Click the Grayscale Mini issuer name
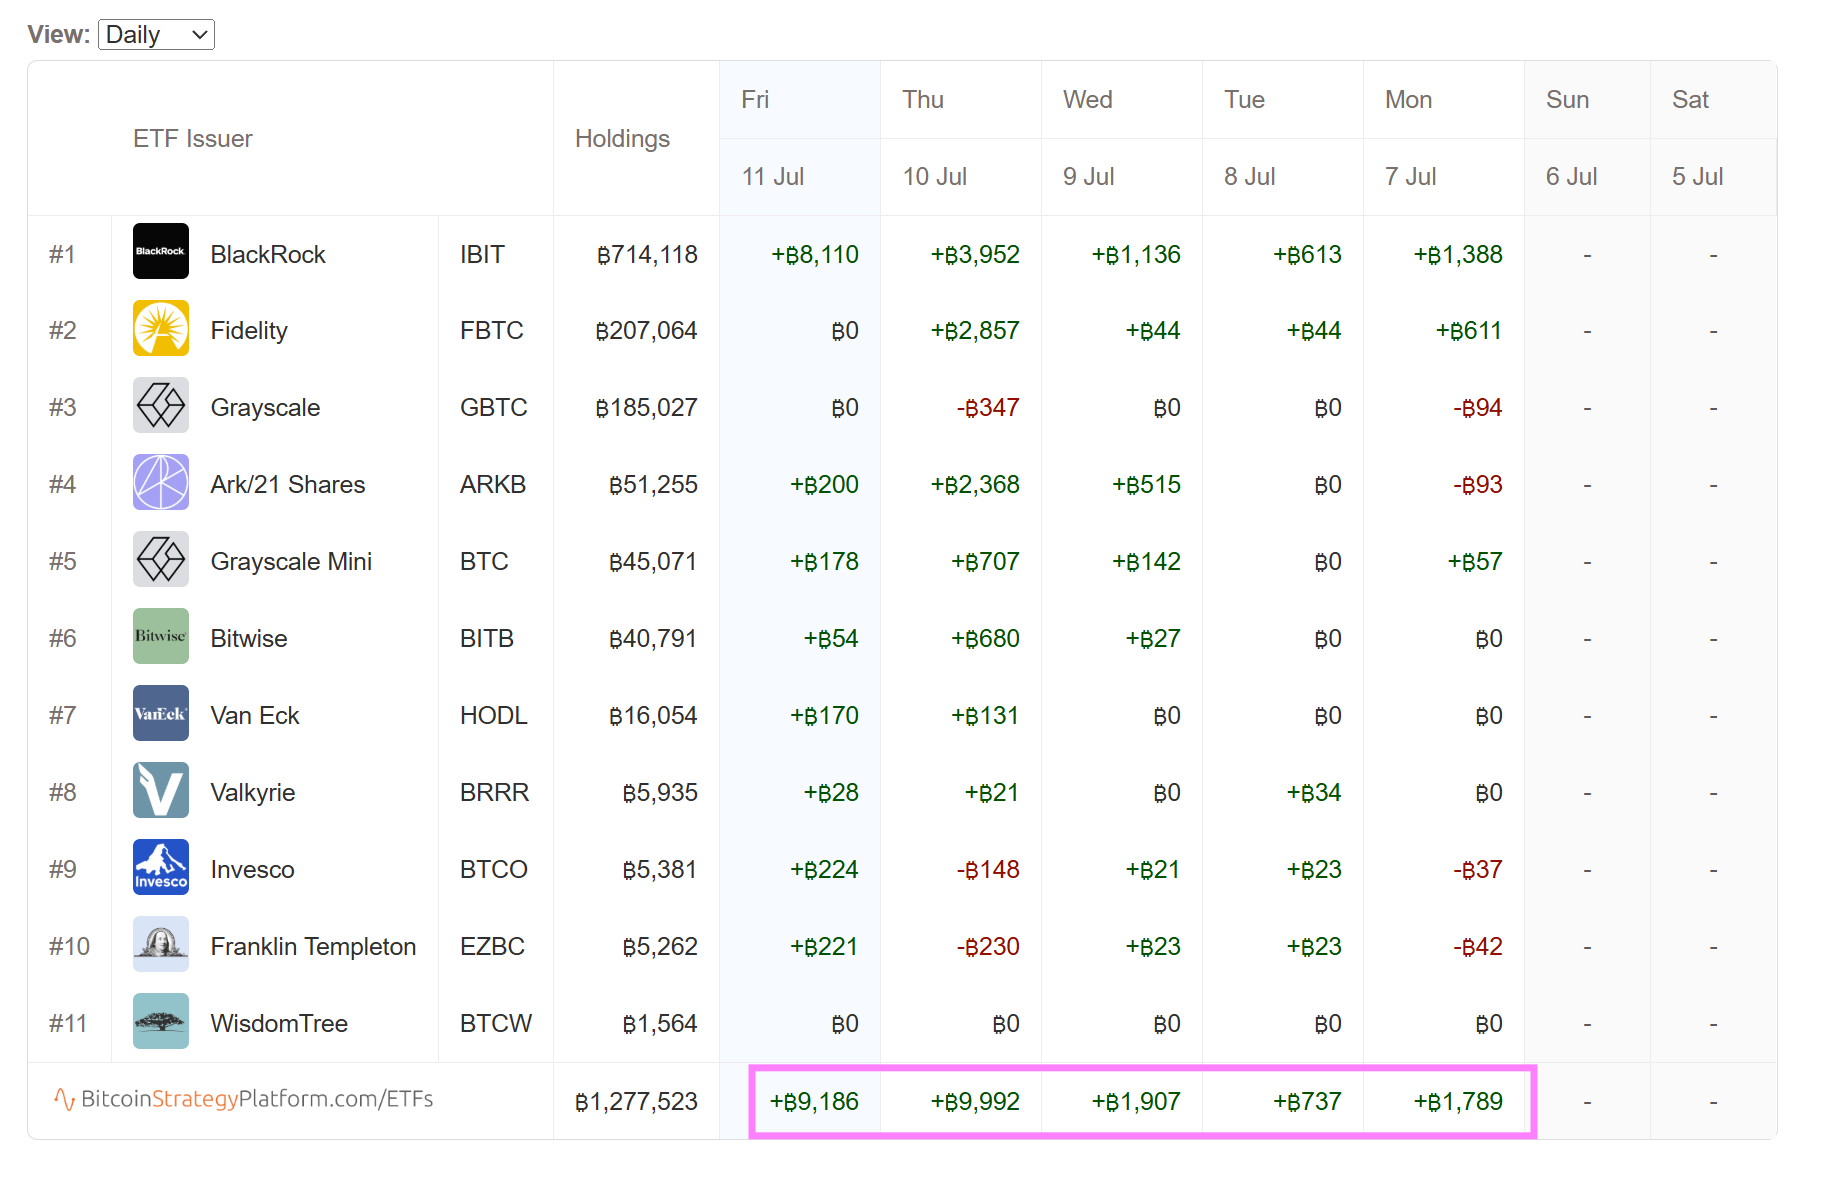Viewport: 1841px width, 1177px height. point(291,562)
